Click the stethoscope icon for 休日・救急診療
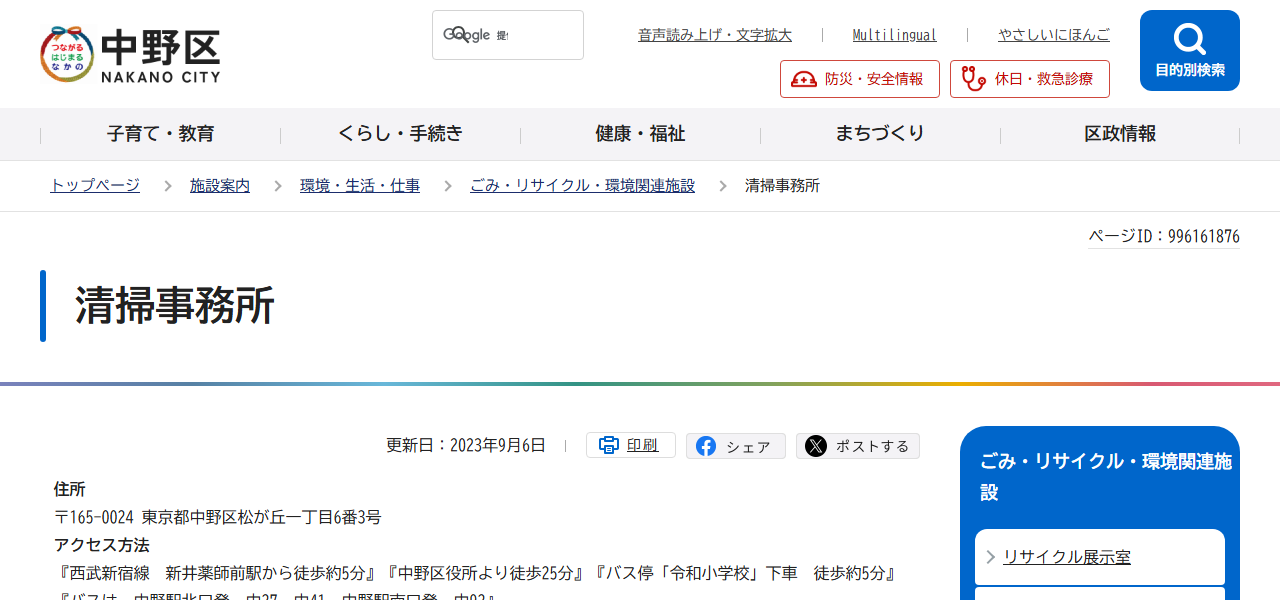 tap(973, 78)
